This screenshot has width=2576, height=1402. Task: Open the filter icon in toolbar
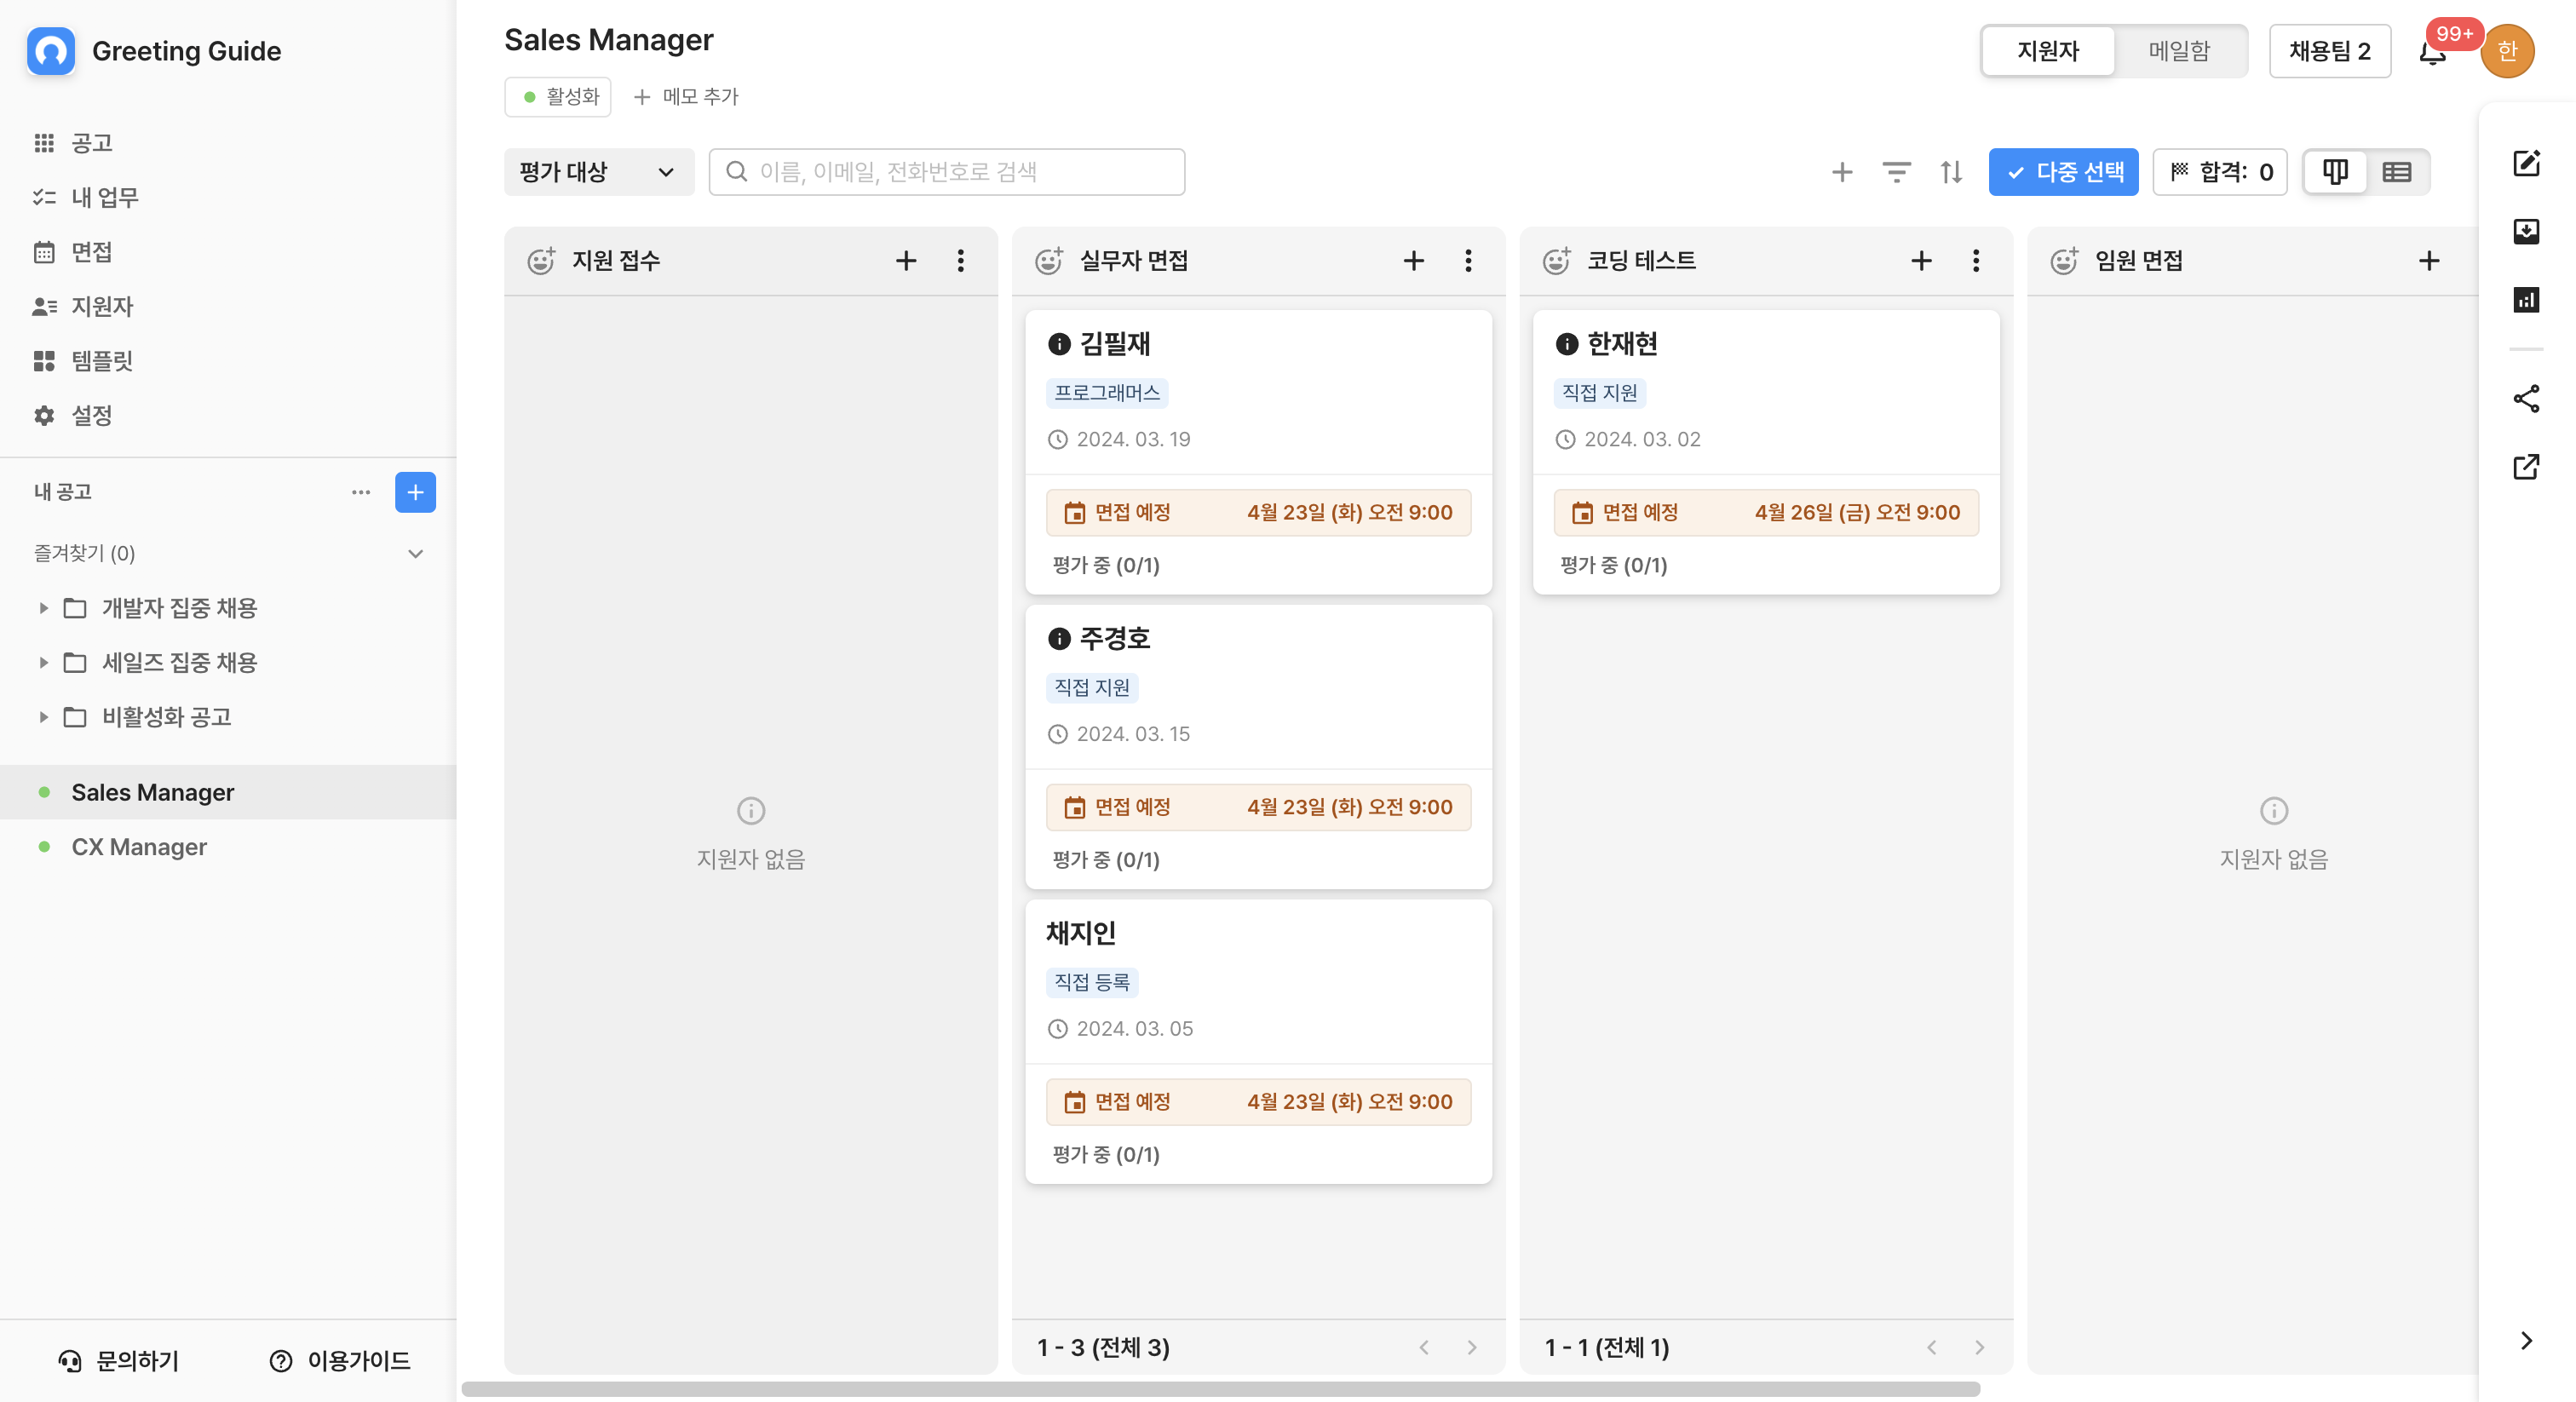[1896, 172]
